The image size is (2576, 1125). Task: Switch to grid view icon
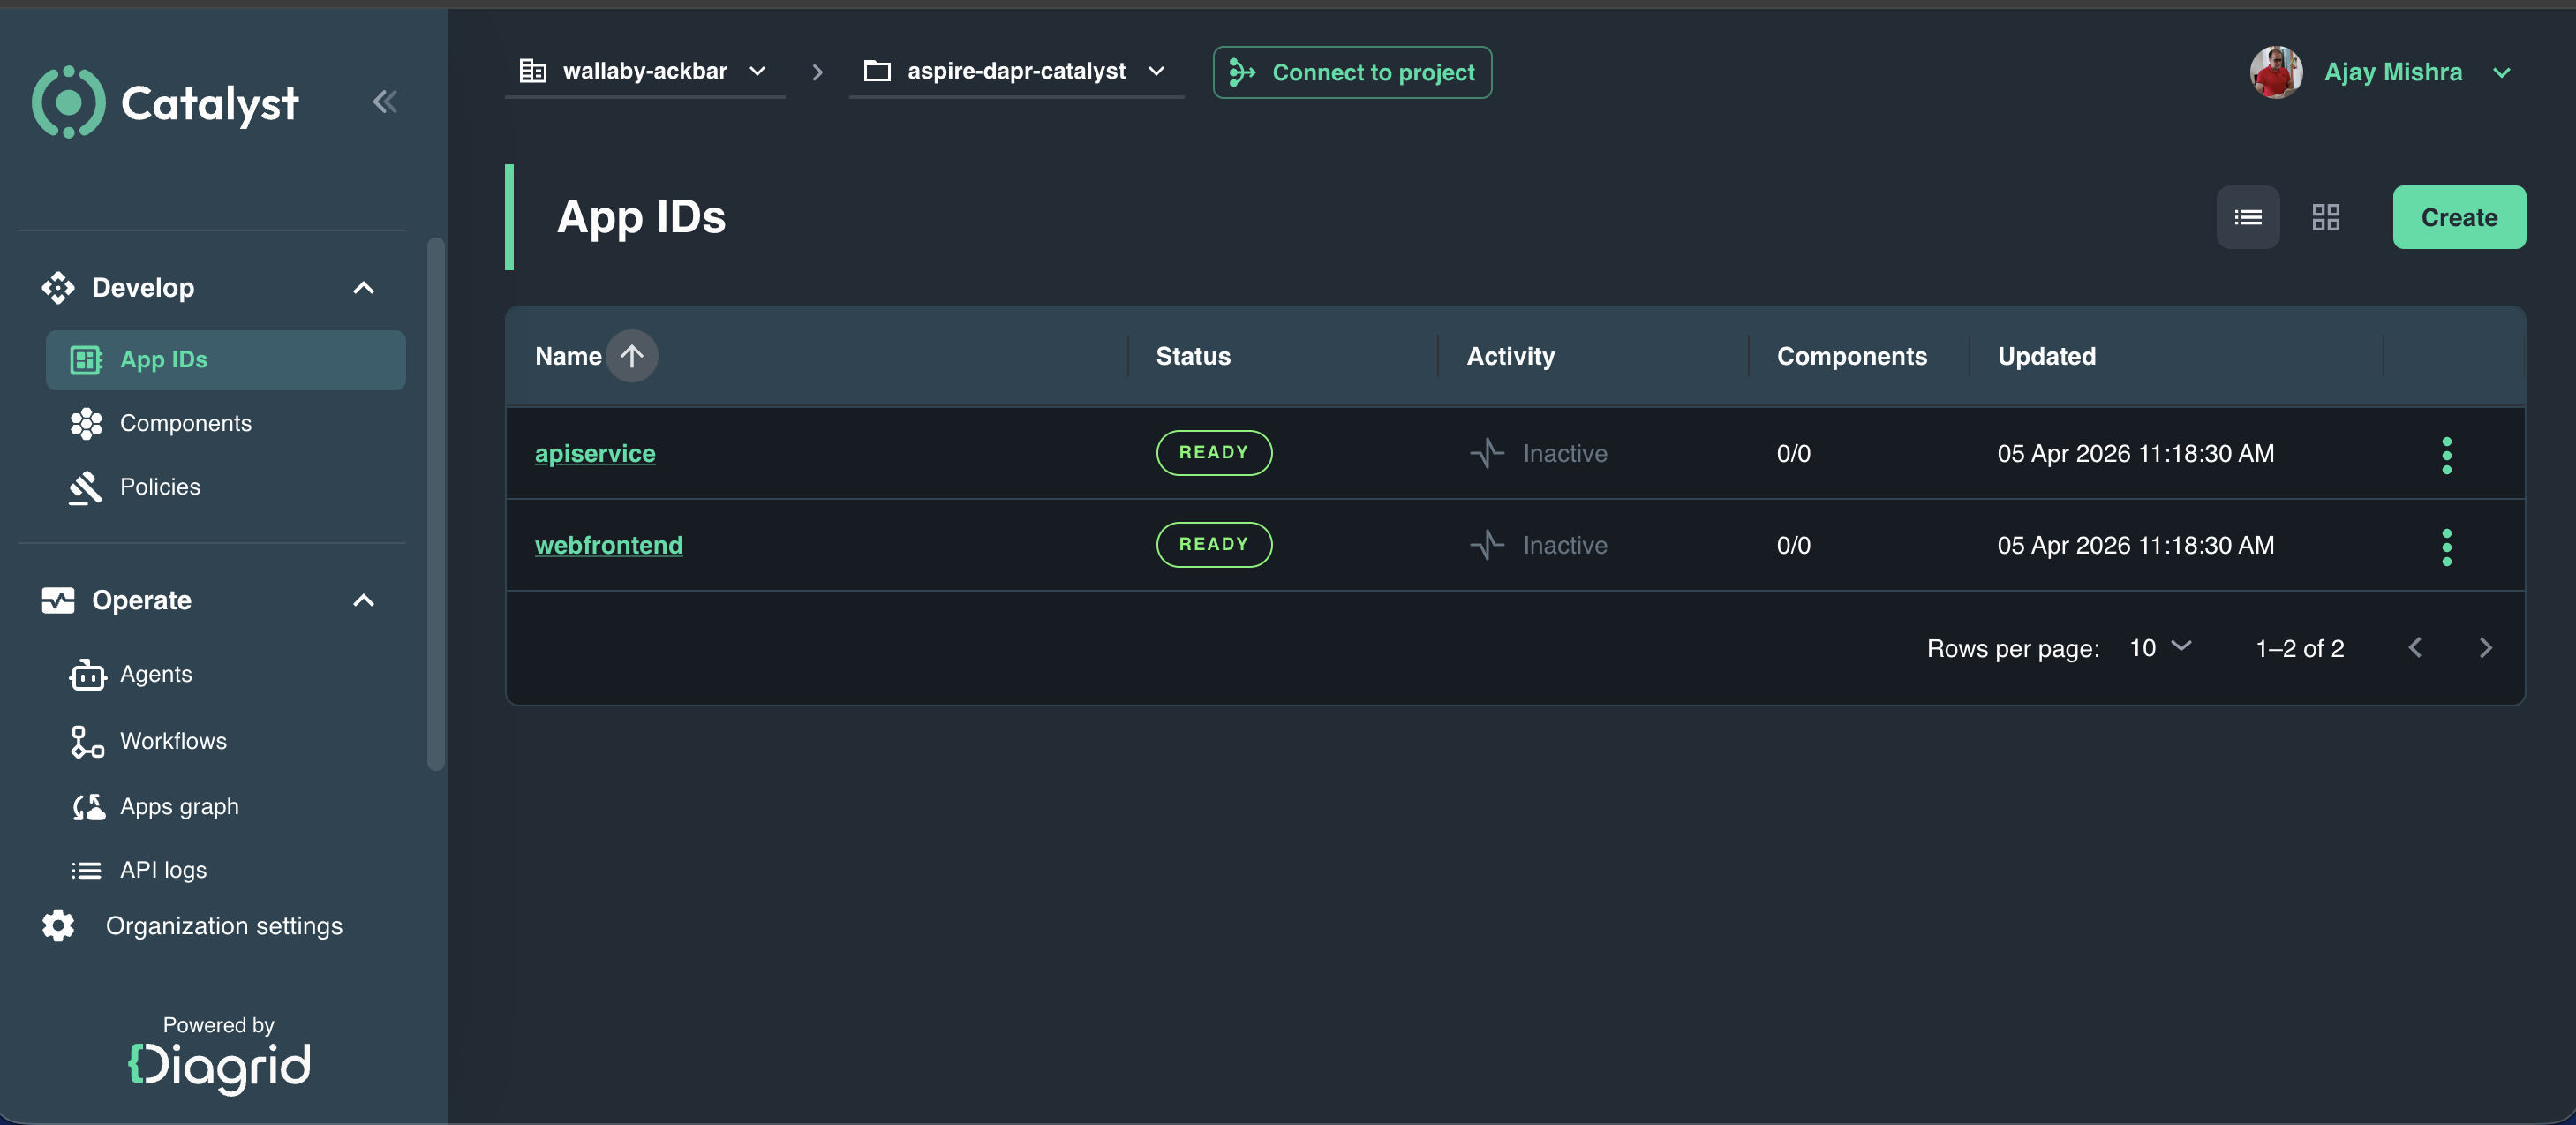click(x=2325, y=217)
